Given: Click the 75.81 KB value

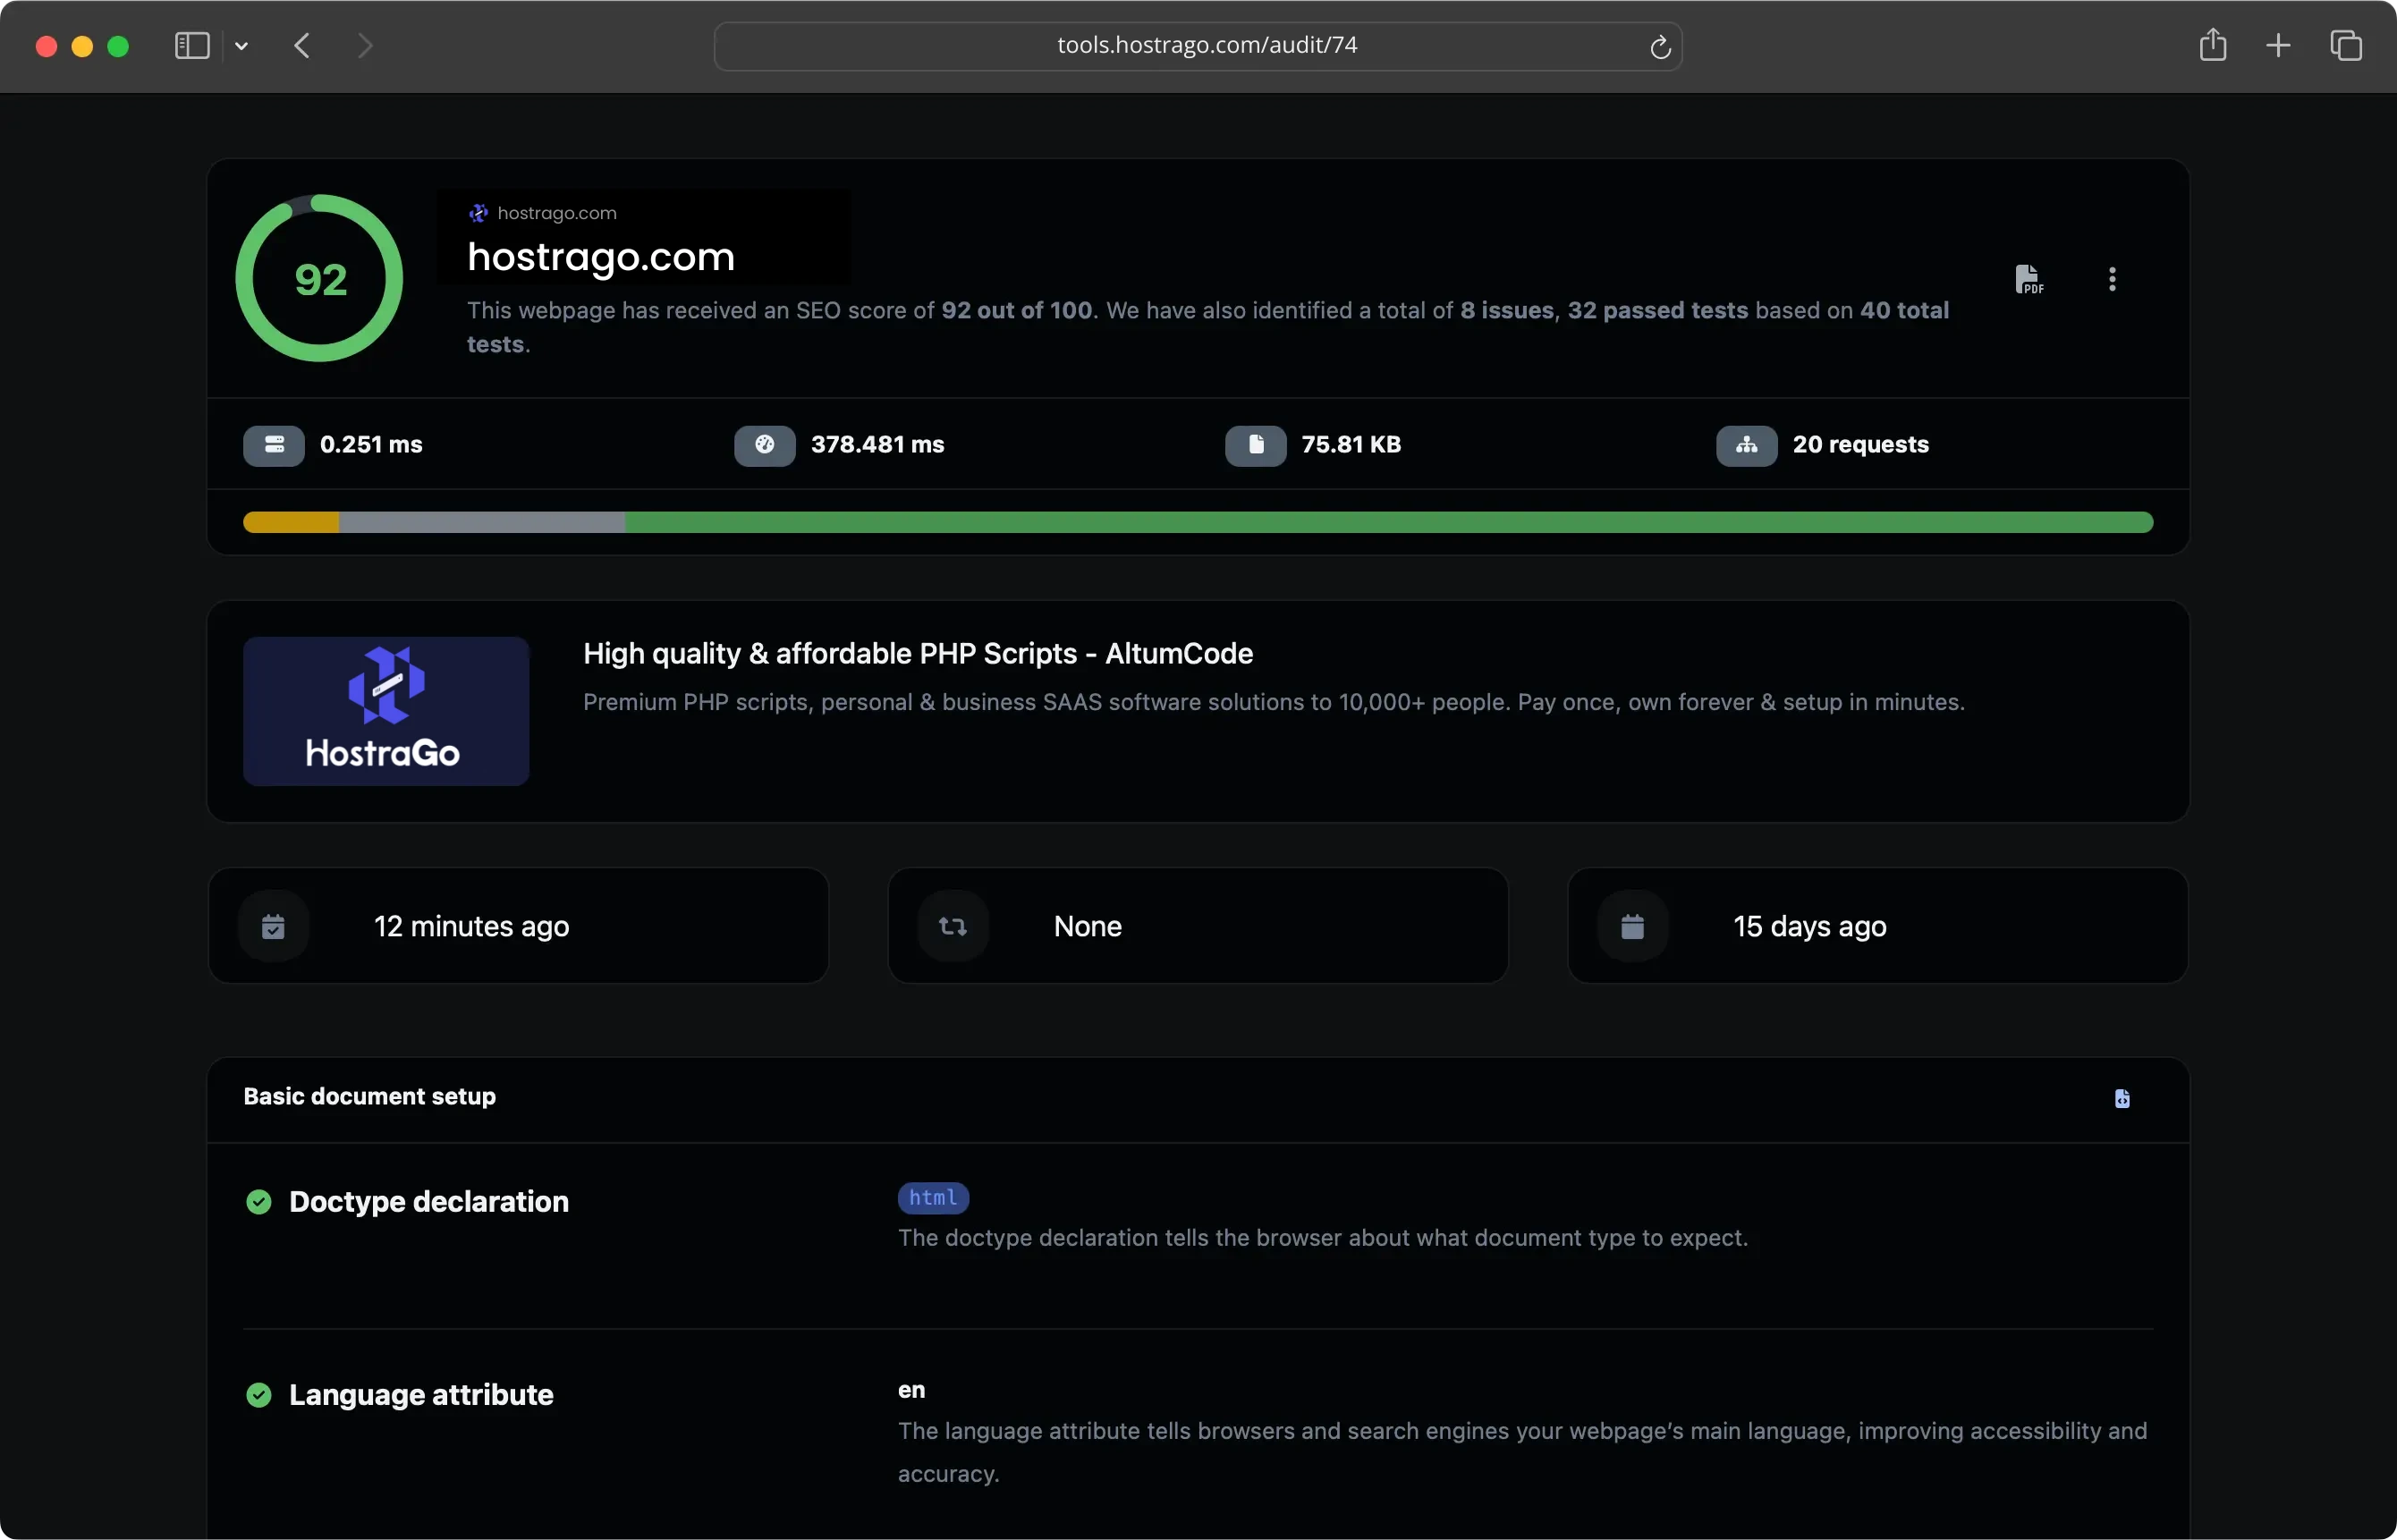Looking at the screenshot, I should pos(1351,445).
